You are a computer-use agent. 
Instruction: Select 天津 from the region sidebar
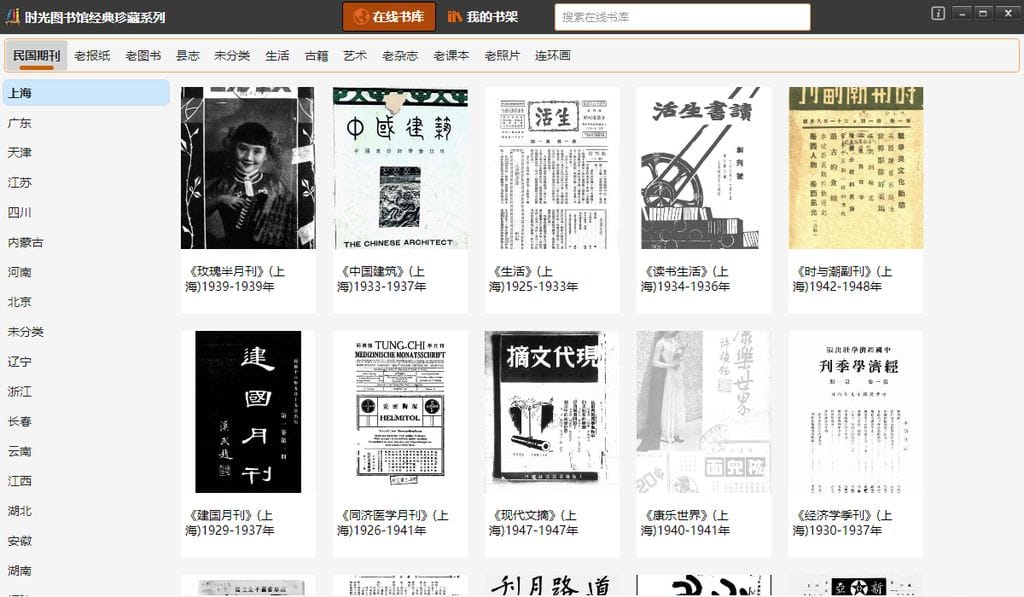click(20, 153)
